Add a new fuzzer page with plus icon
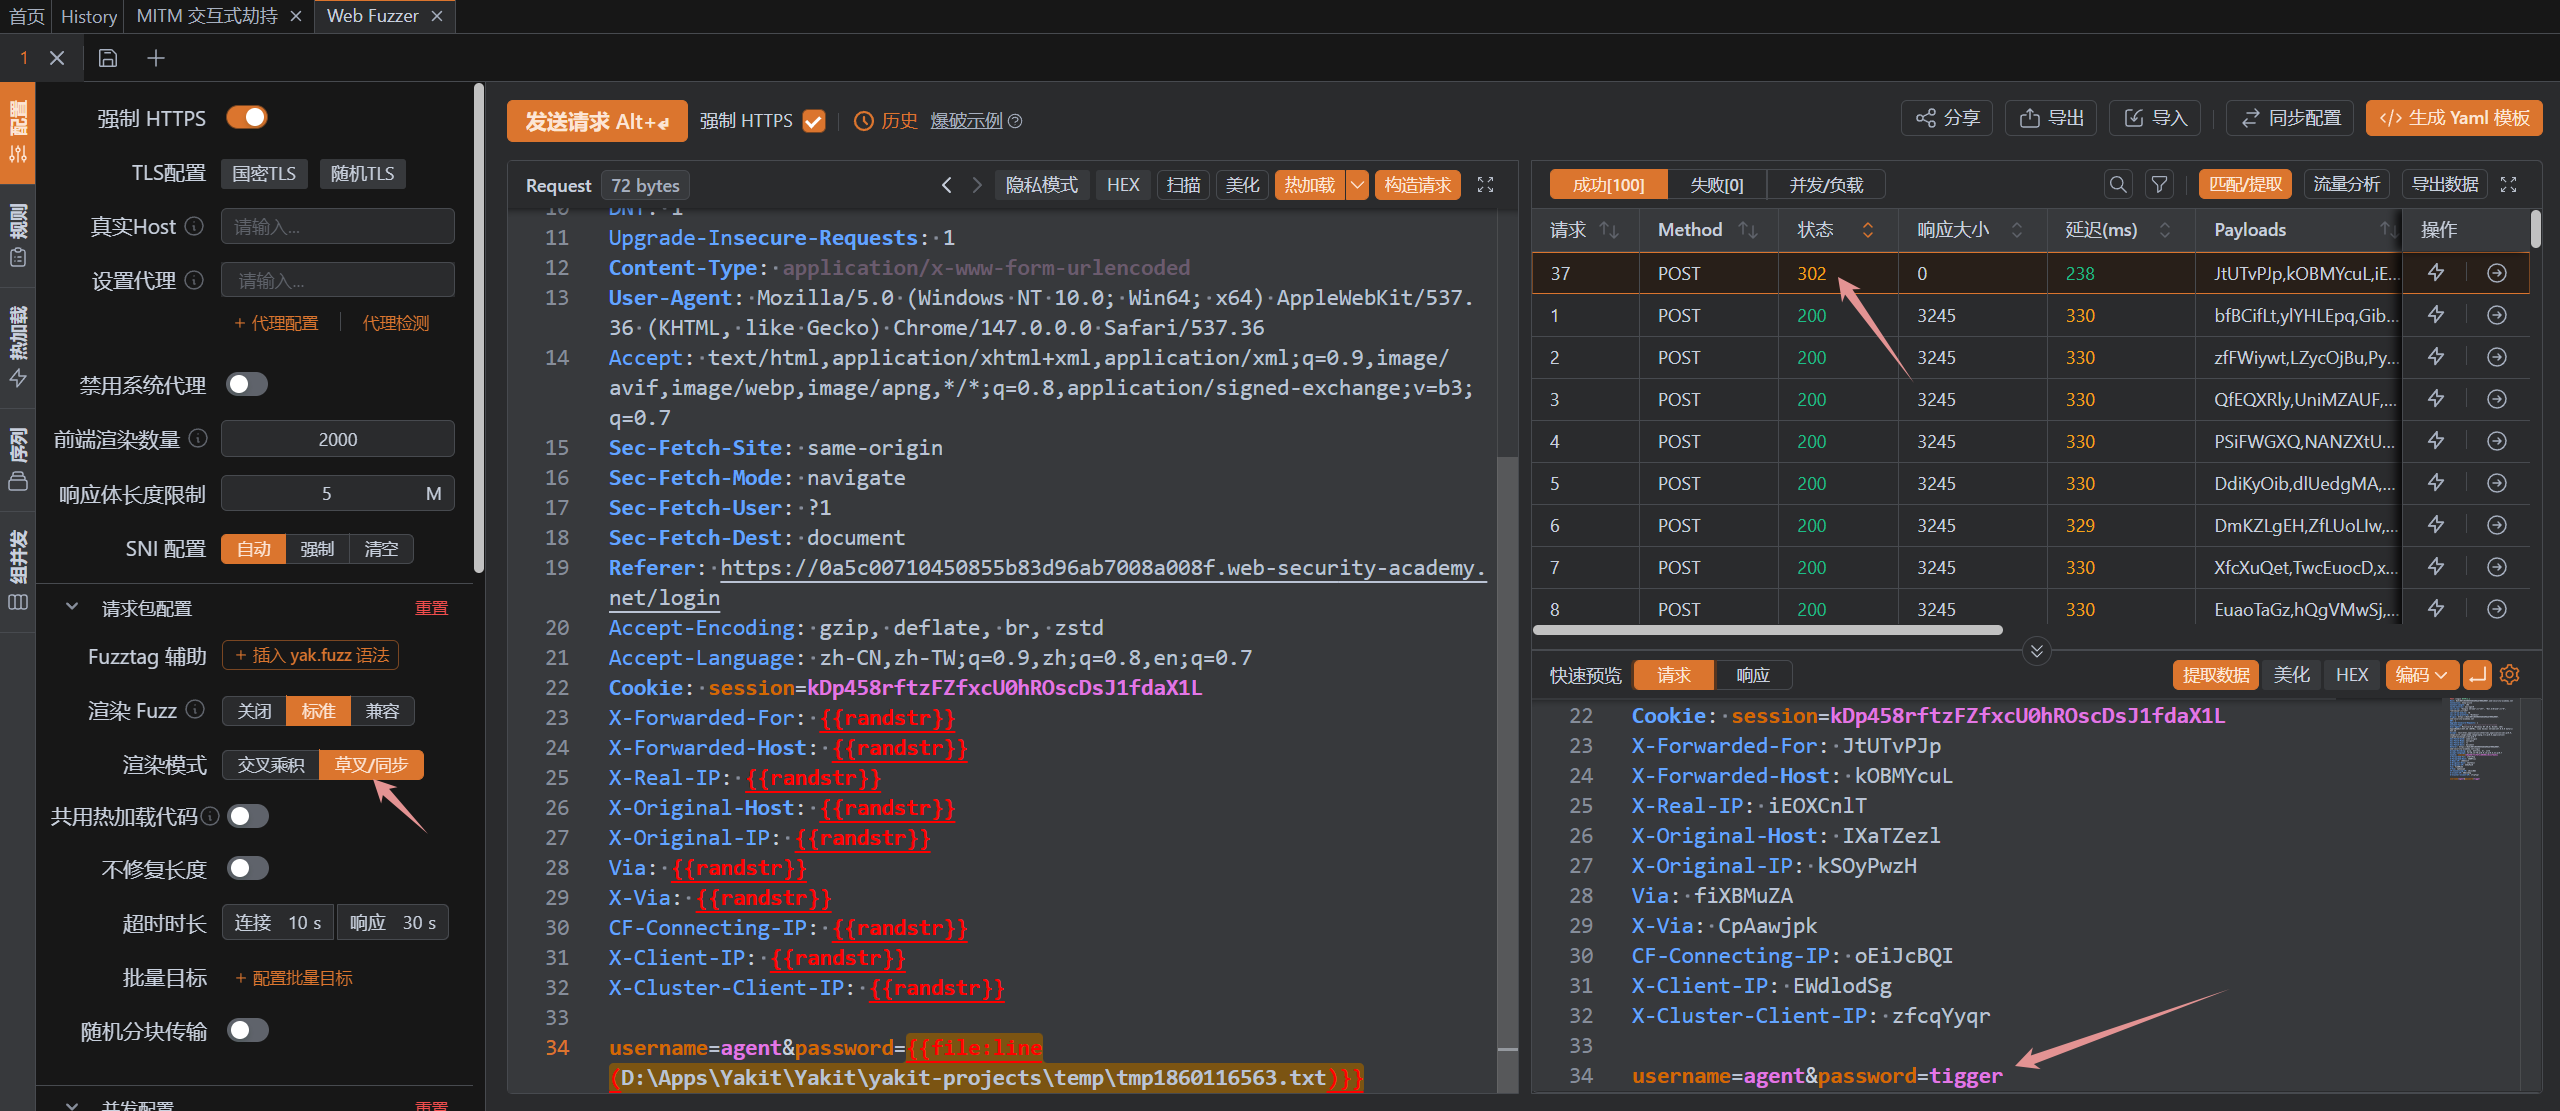Viewport: 2560px width, 1111px height. [x=156, y=58]
